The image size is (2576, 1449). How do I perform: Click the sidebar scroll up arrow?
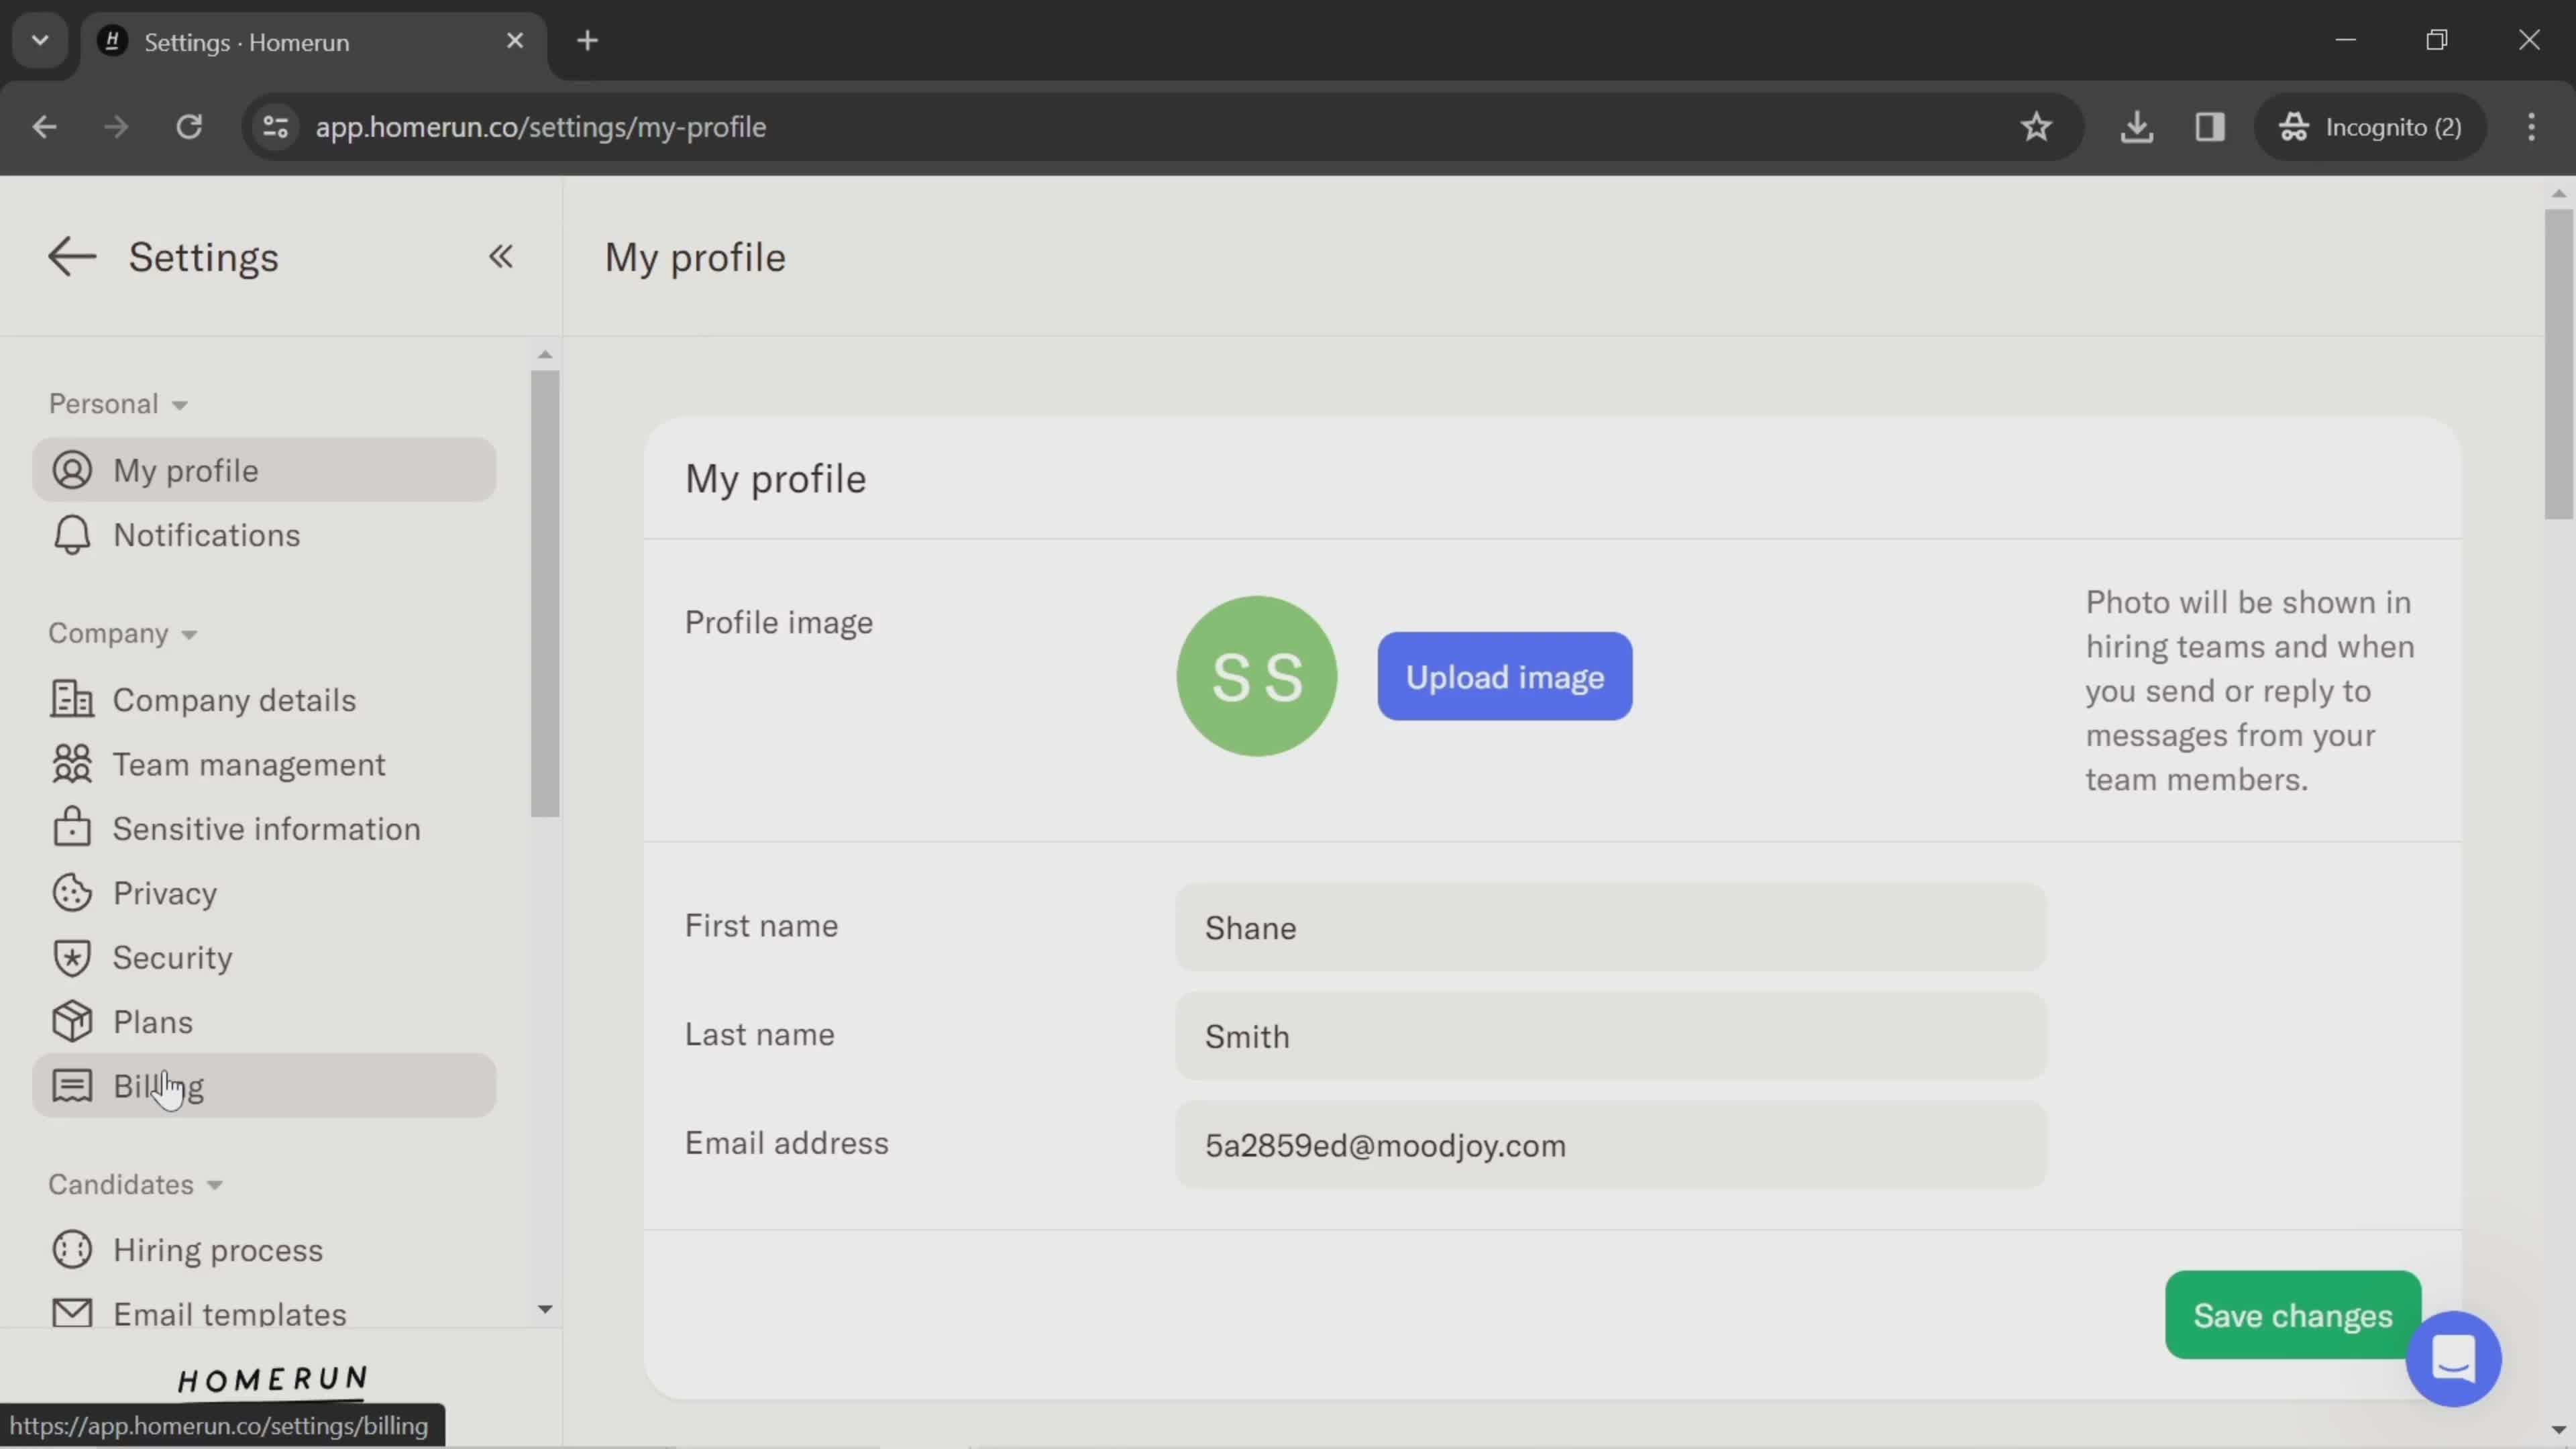coord(545,354)
